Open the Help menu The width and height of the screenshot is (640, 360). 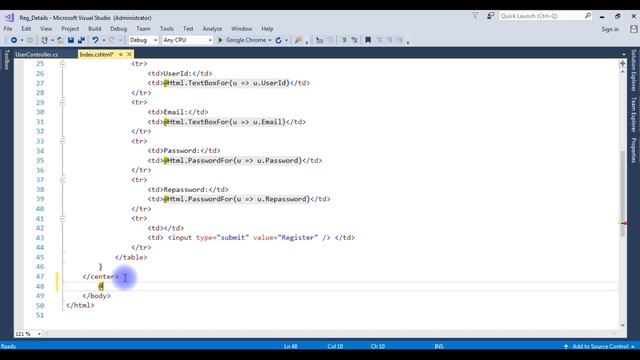pyautogui.click(x=267, y=29)
